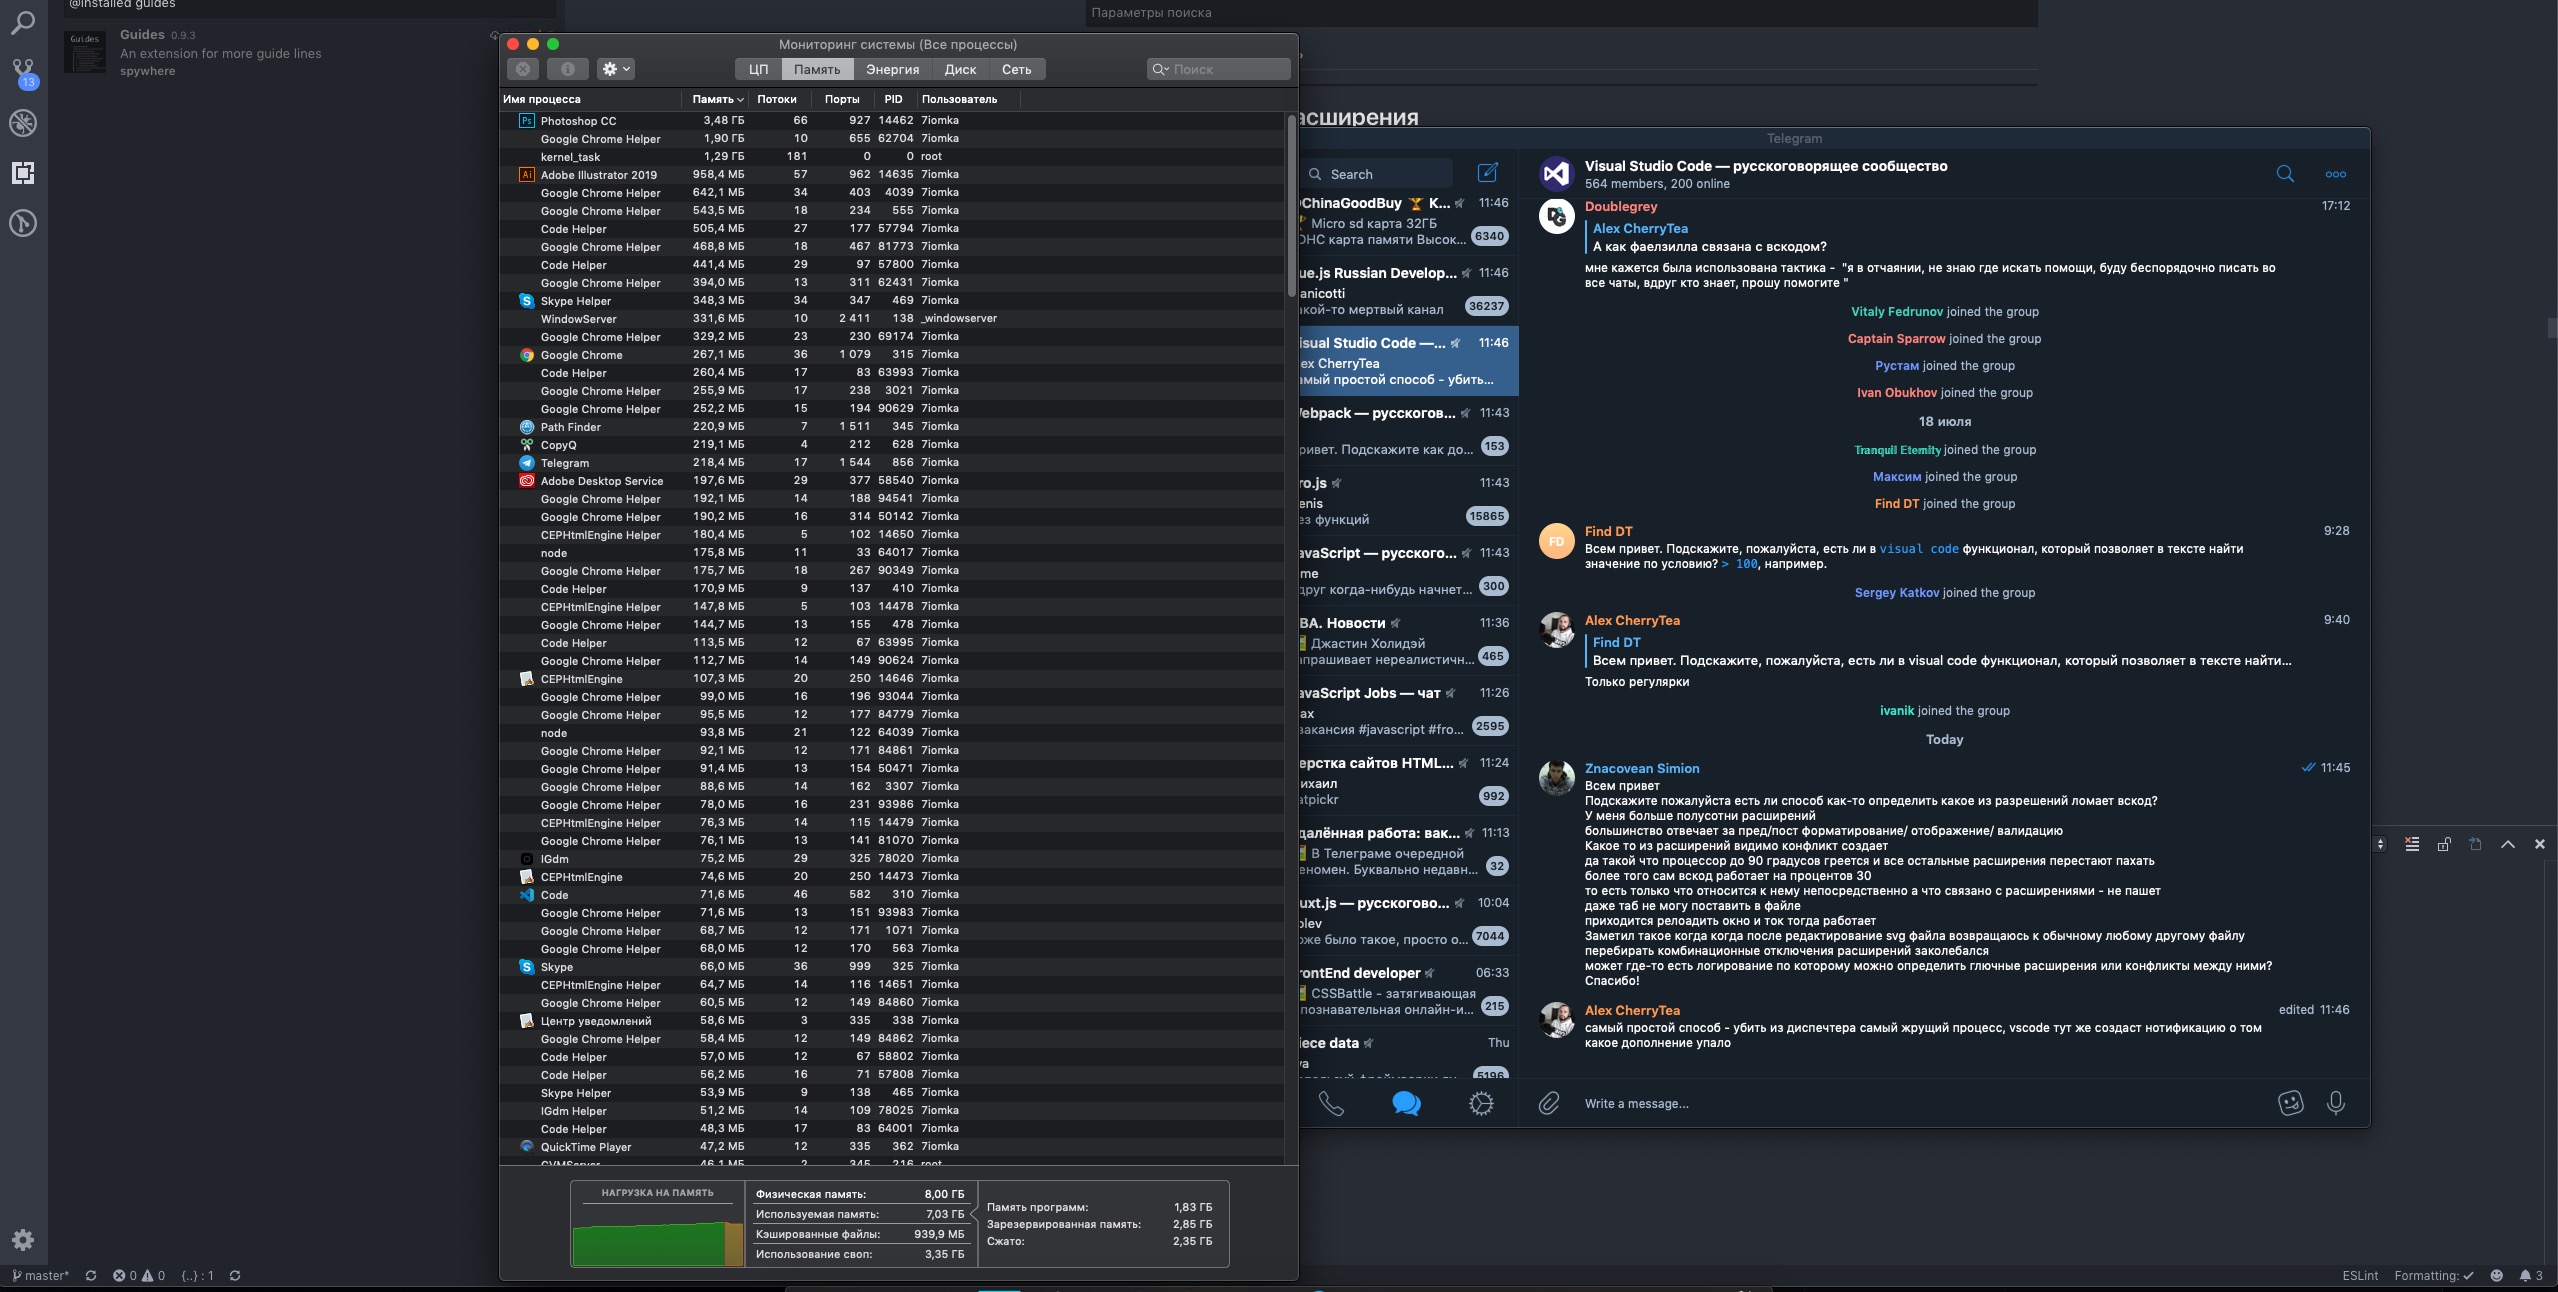The height and width of the screenshot is (1292, 2558).
Task: Open the FrontEnd developer chat
Action: coord(1408,991)
